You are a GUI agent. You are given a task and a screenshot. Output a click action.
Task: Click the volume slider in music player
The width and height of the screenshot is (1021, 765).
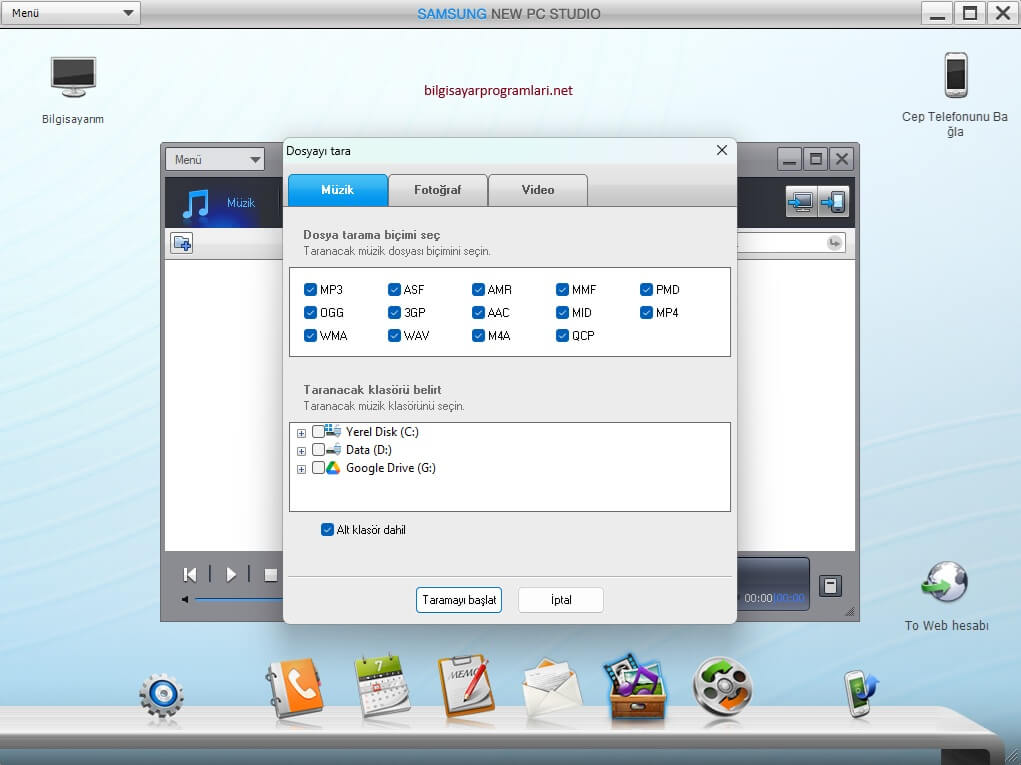coord(238,599)
